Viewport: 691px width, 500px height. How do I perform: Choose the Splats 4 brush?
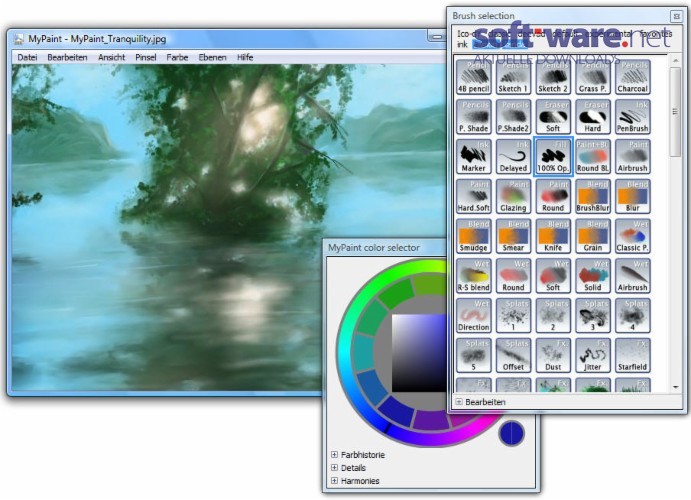pyautogui.click(x=632, y=315)
